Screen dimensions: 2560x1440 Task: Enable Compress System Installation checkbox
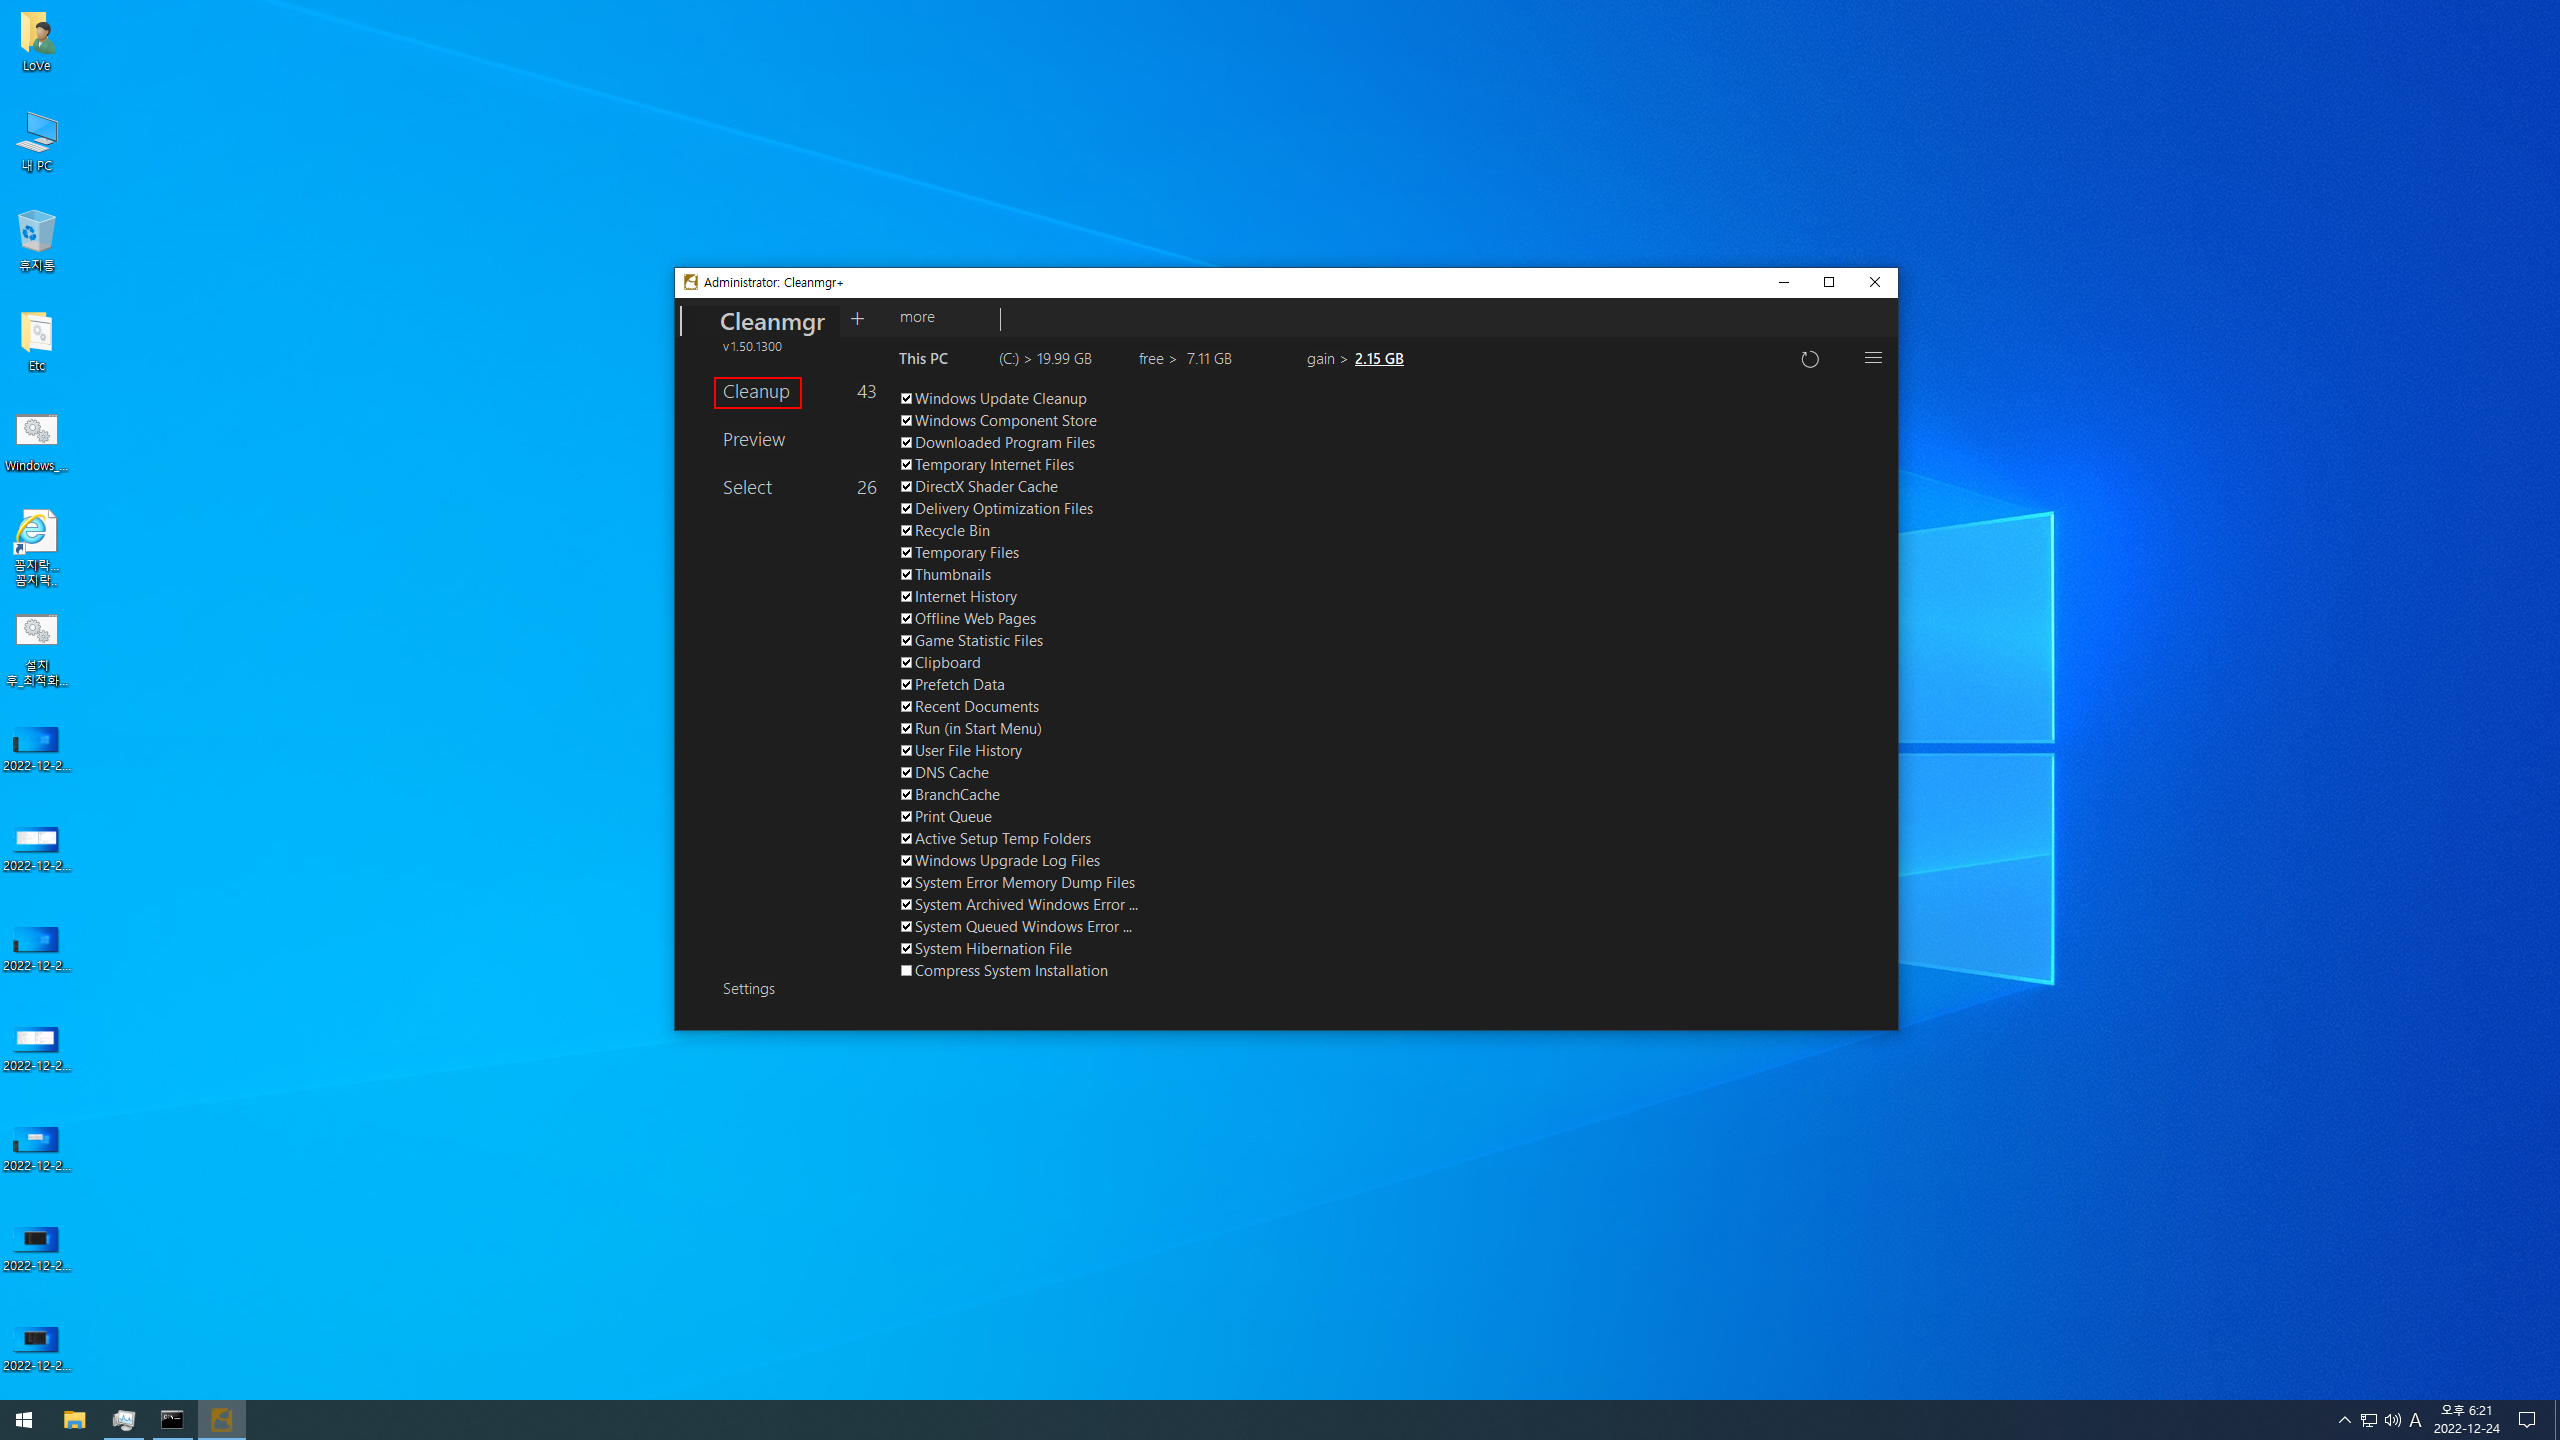click(x=906, y=971)
